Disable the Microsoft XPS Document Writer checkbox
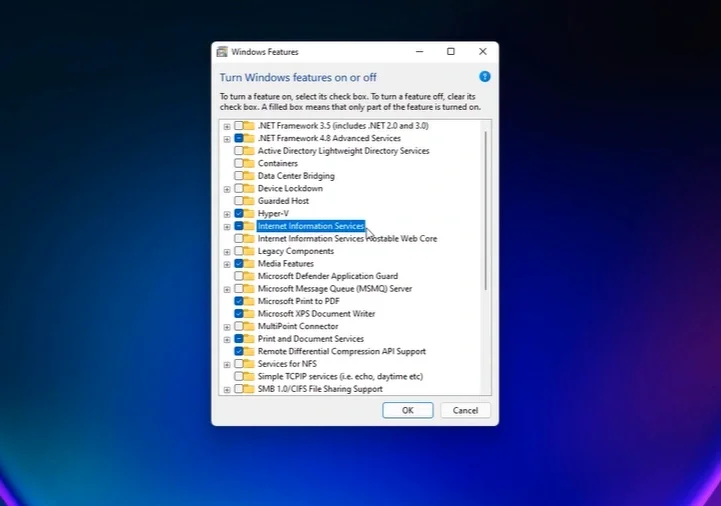The image size is (721, 506). pyautogui.click(x=239, y=314)
